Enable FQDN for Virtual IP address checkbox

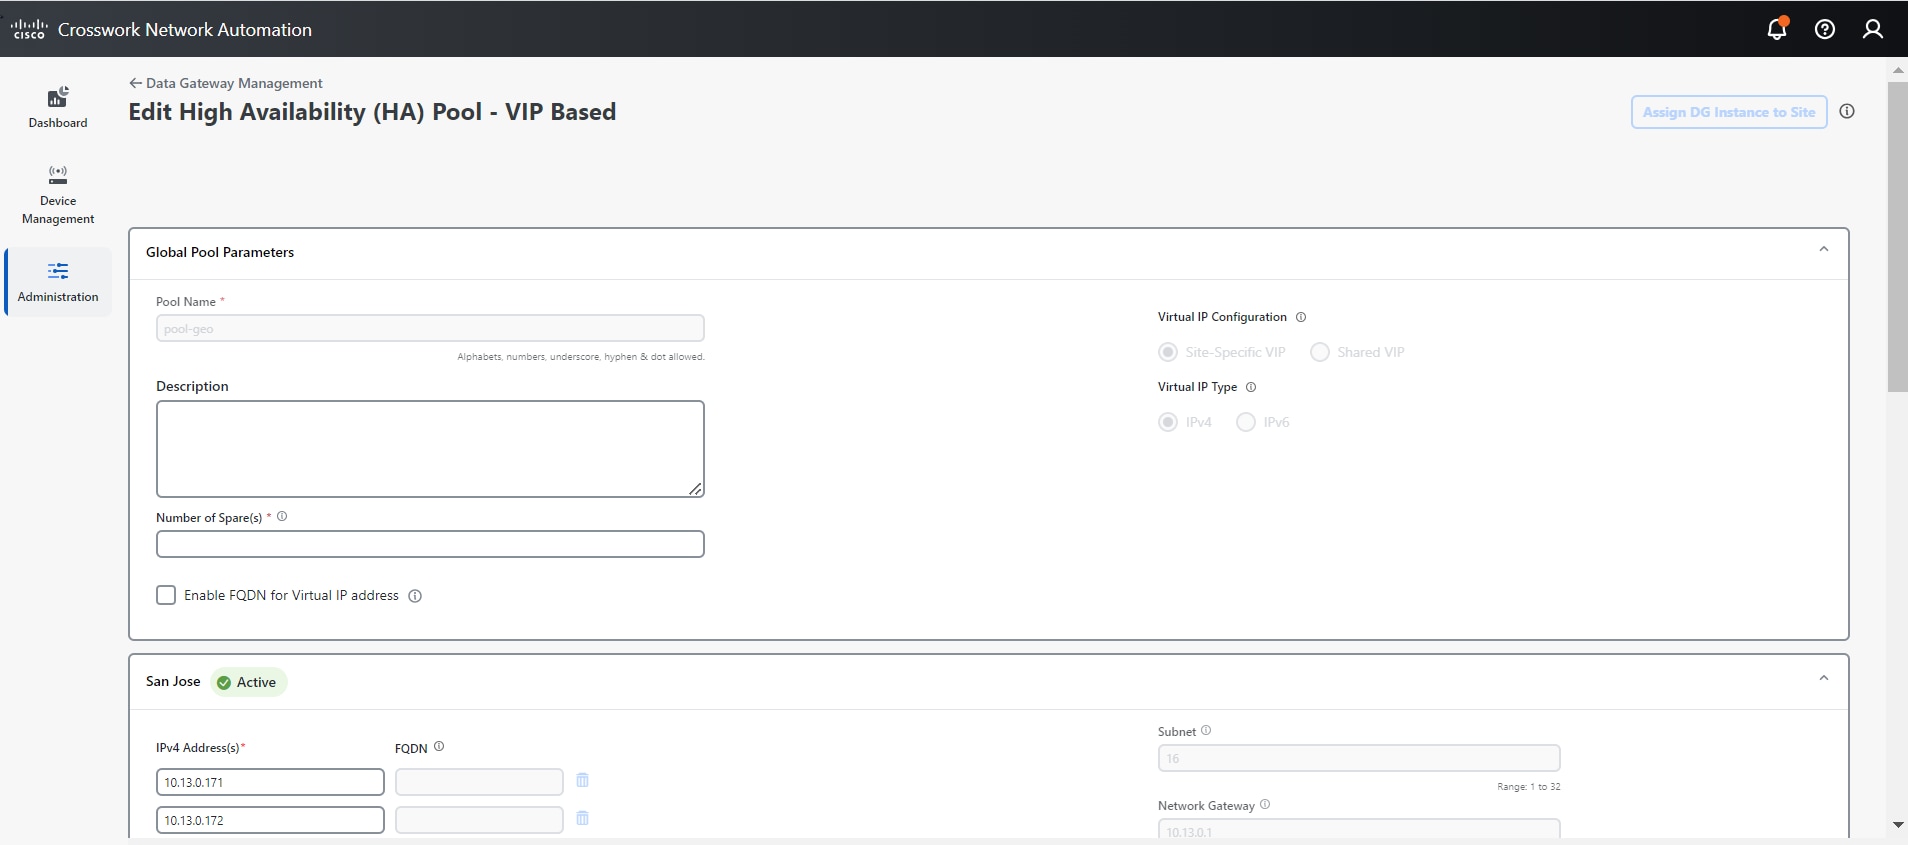[166, 595]
